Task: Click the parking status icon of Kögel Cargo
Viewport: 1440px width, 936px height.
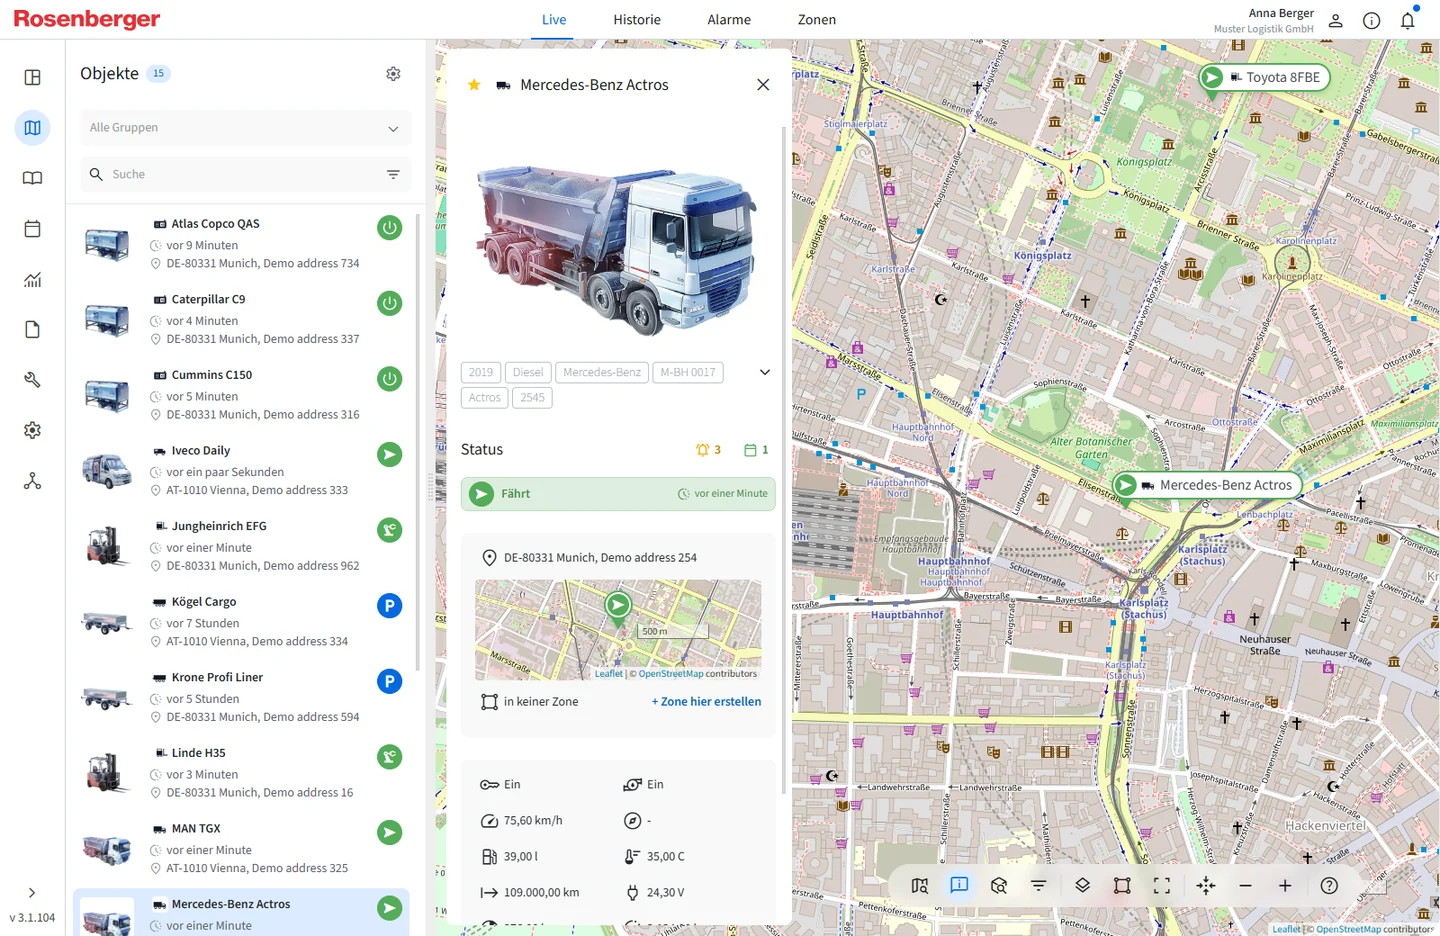Action: pos(390,605)
